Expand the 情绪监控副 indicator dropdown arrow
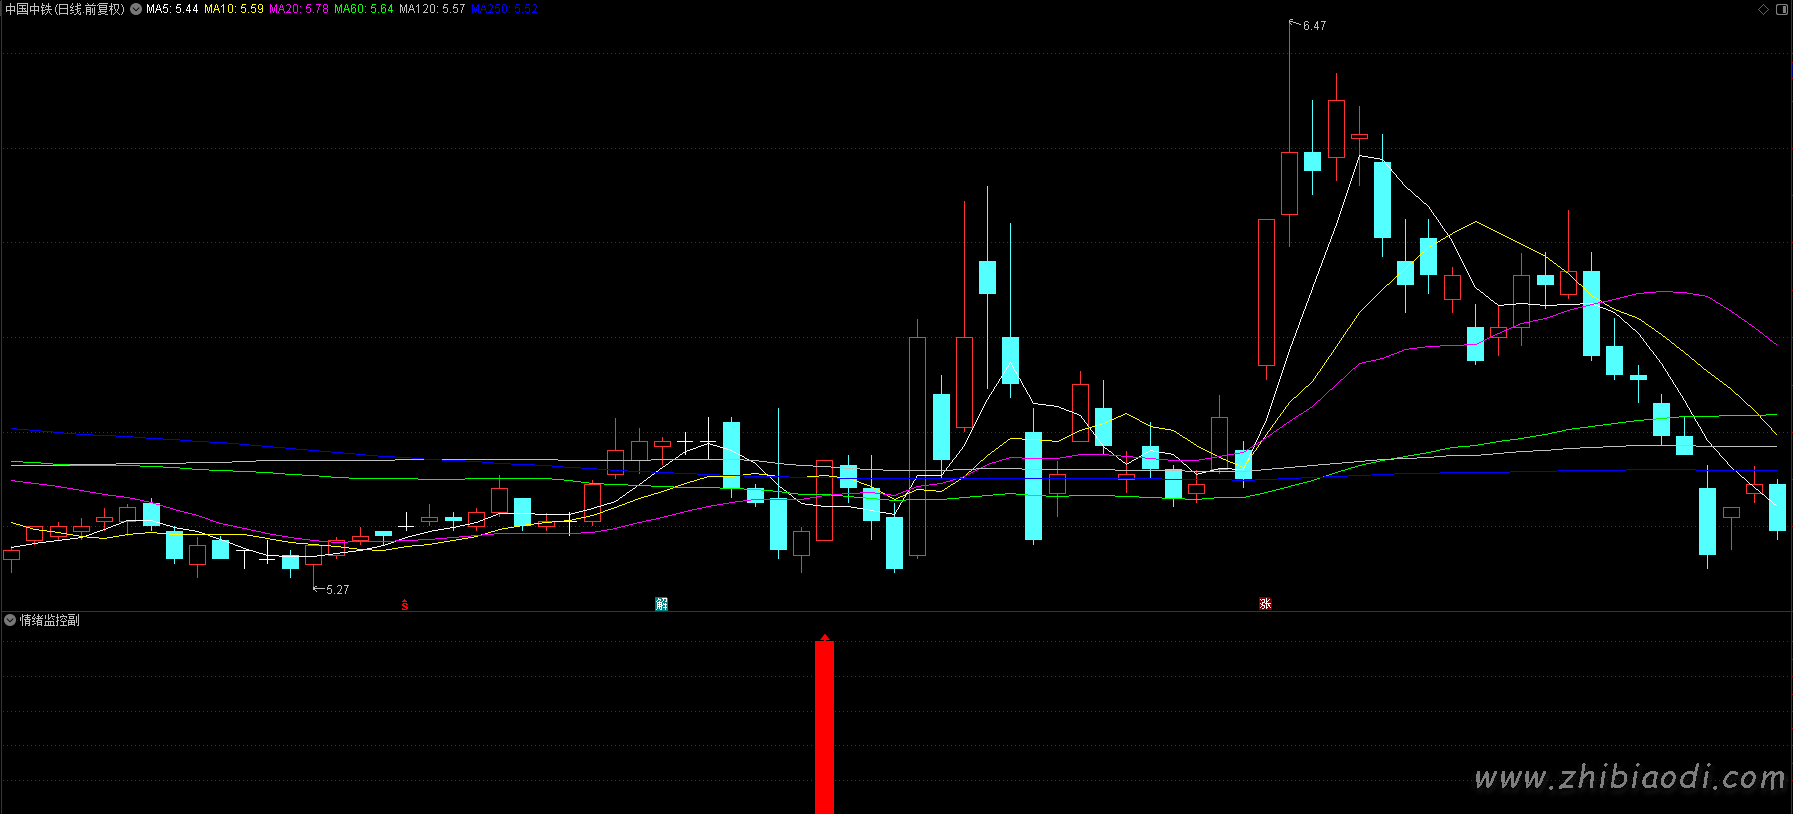Viewport: 1793px width, 814px height. coord(10,620)
